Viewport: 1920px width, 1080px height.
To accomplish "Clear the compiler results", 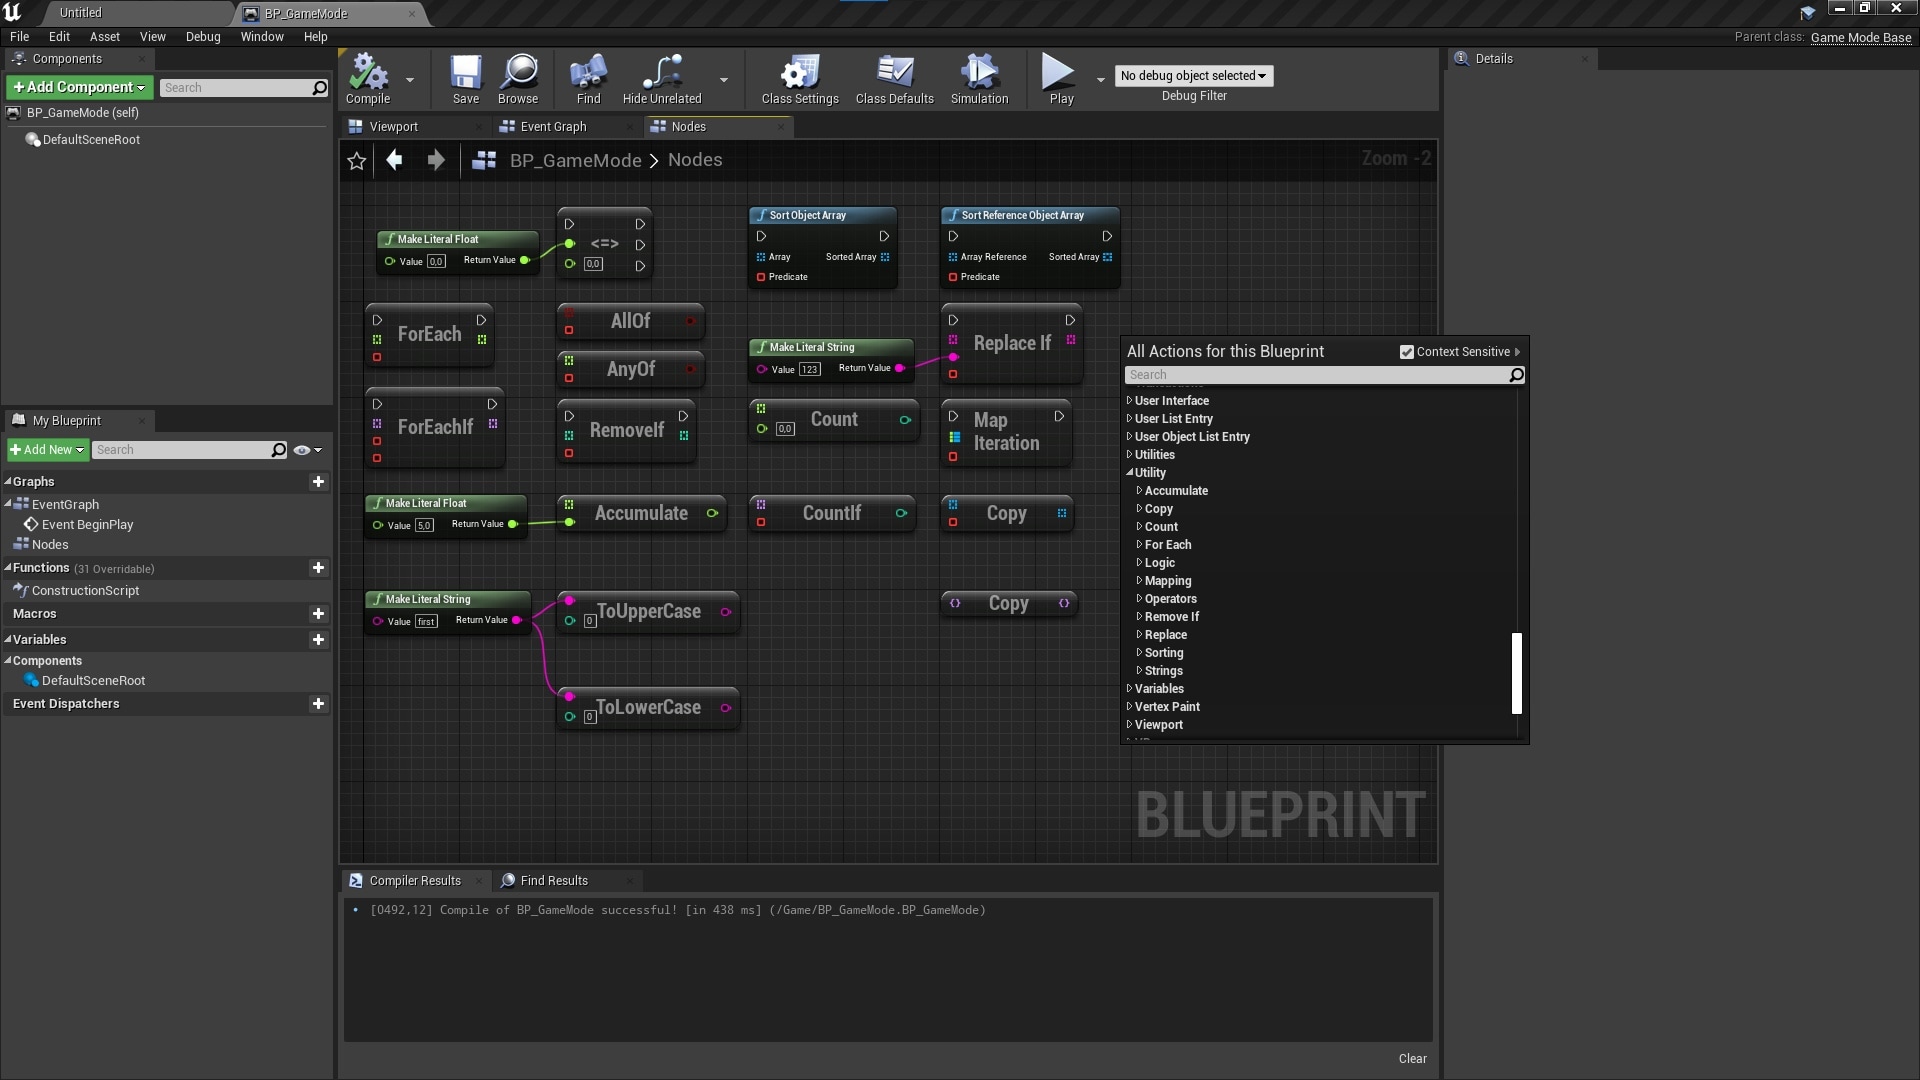I will pos(1412,1059).
